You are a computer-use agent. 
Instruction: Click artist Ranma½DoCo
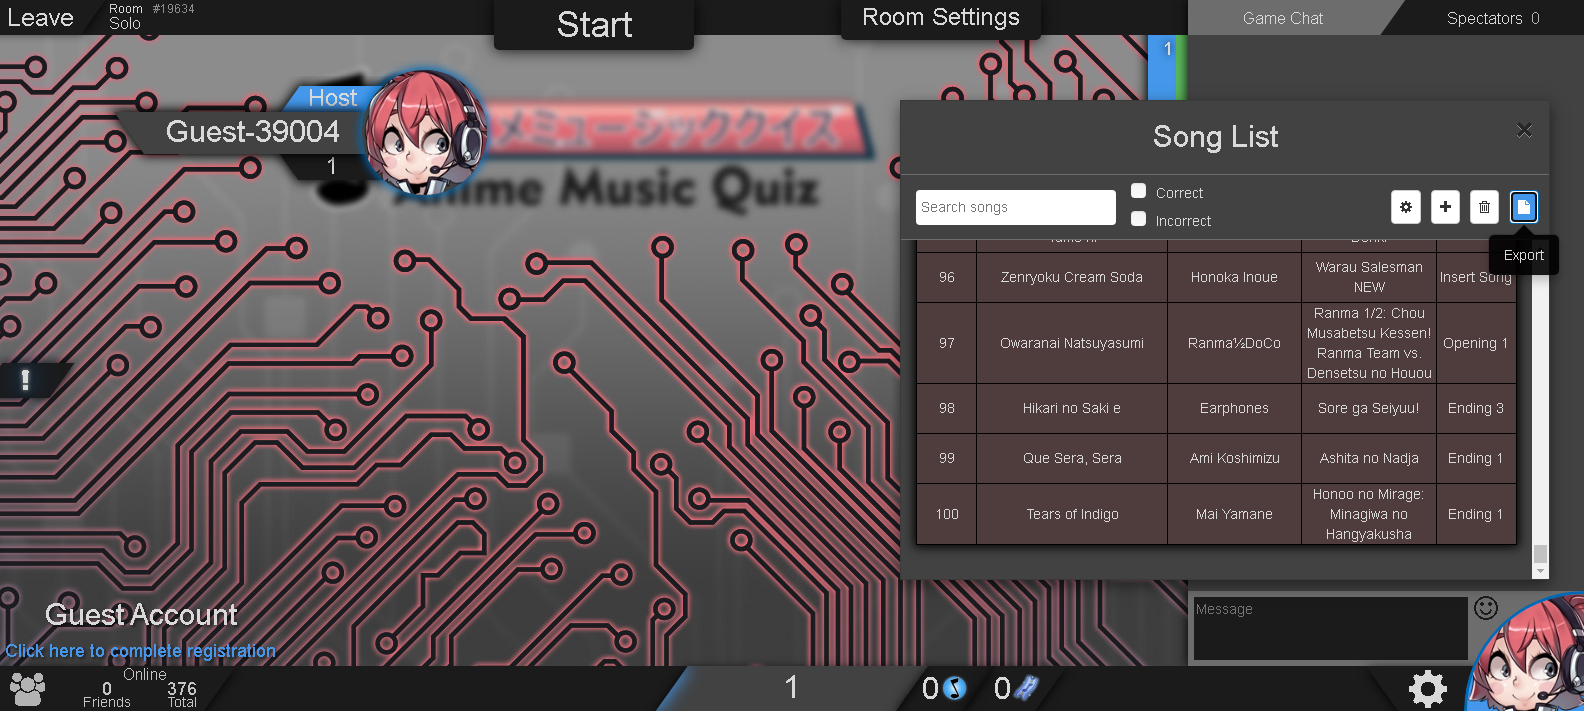(x=1234, y=343)
